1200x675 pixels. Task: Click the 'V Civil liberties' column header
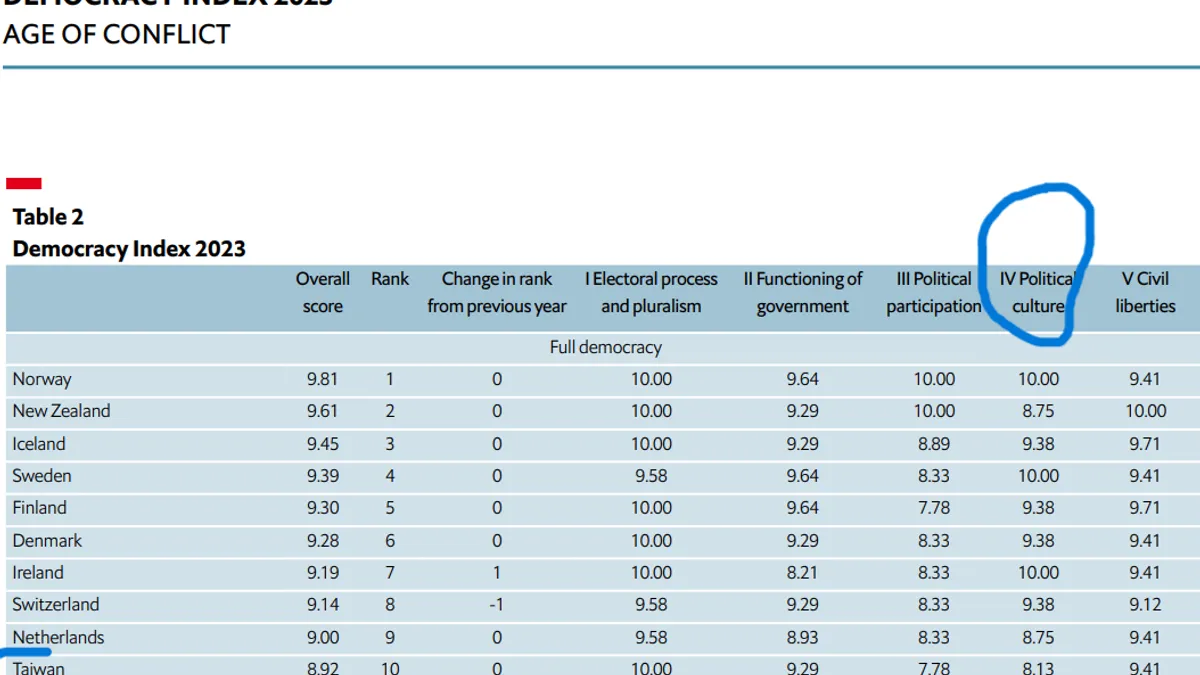coord(1145,292)
